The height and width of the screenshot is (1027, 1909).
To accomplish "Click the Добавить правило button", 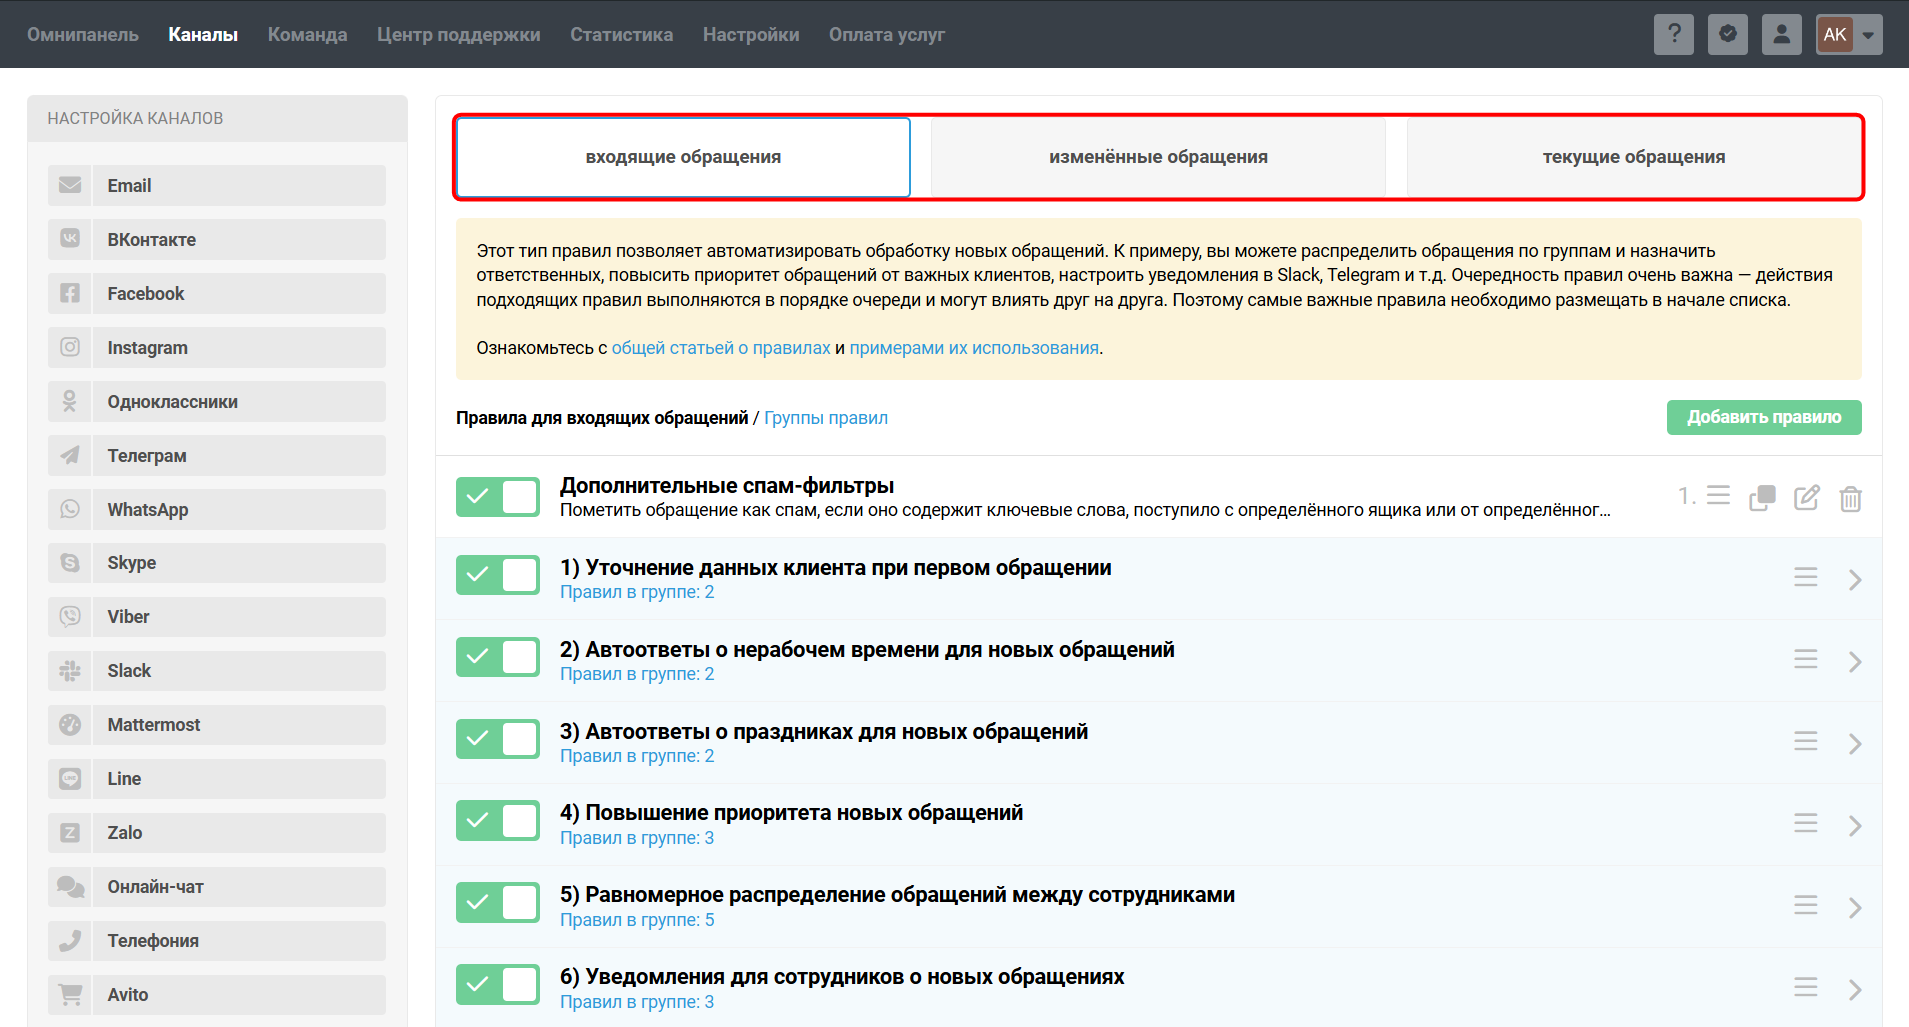I will pos(1763,417).
